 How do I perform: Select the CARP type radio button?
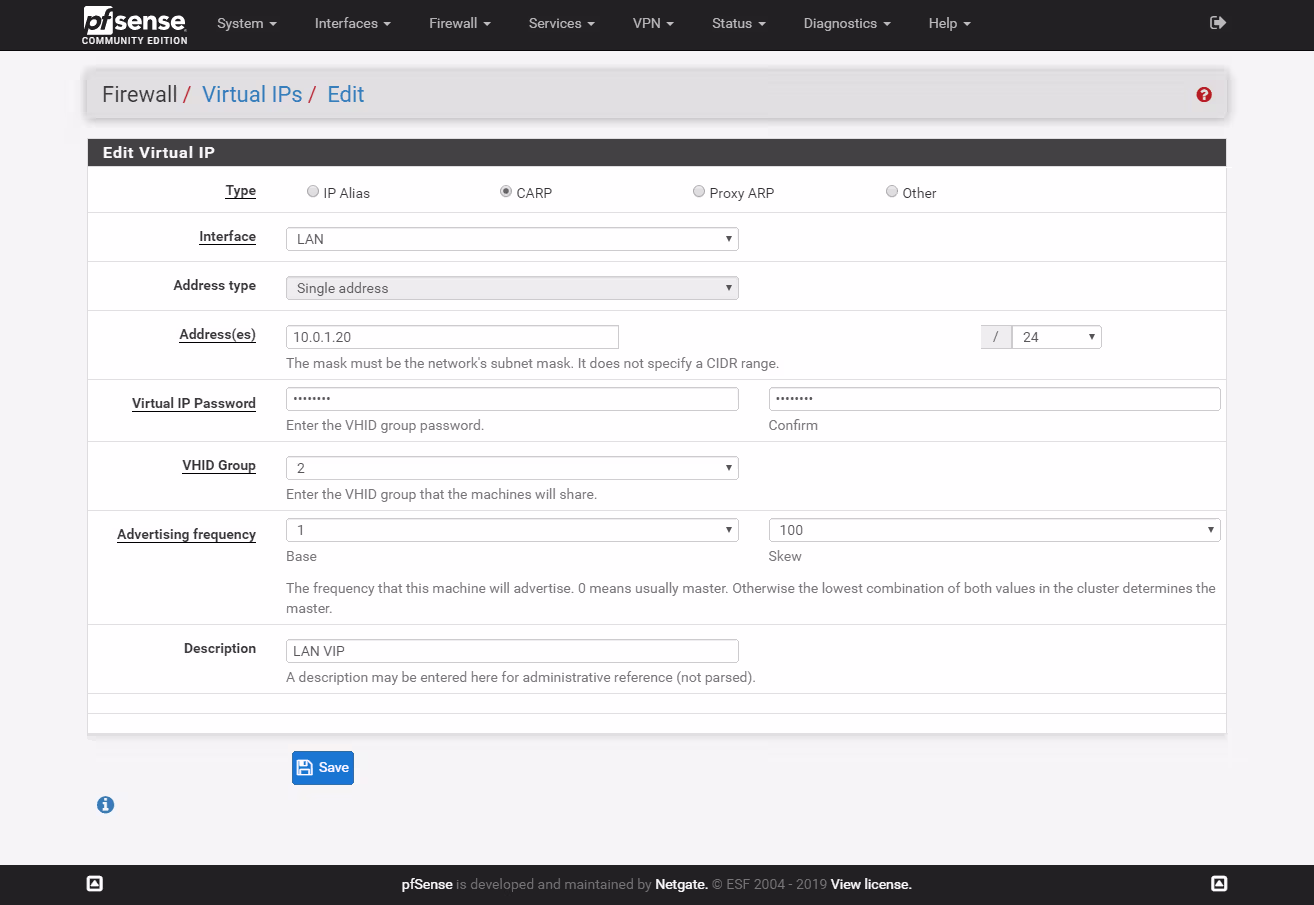pos(506,192)
